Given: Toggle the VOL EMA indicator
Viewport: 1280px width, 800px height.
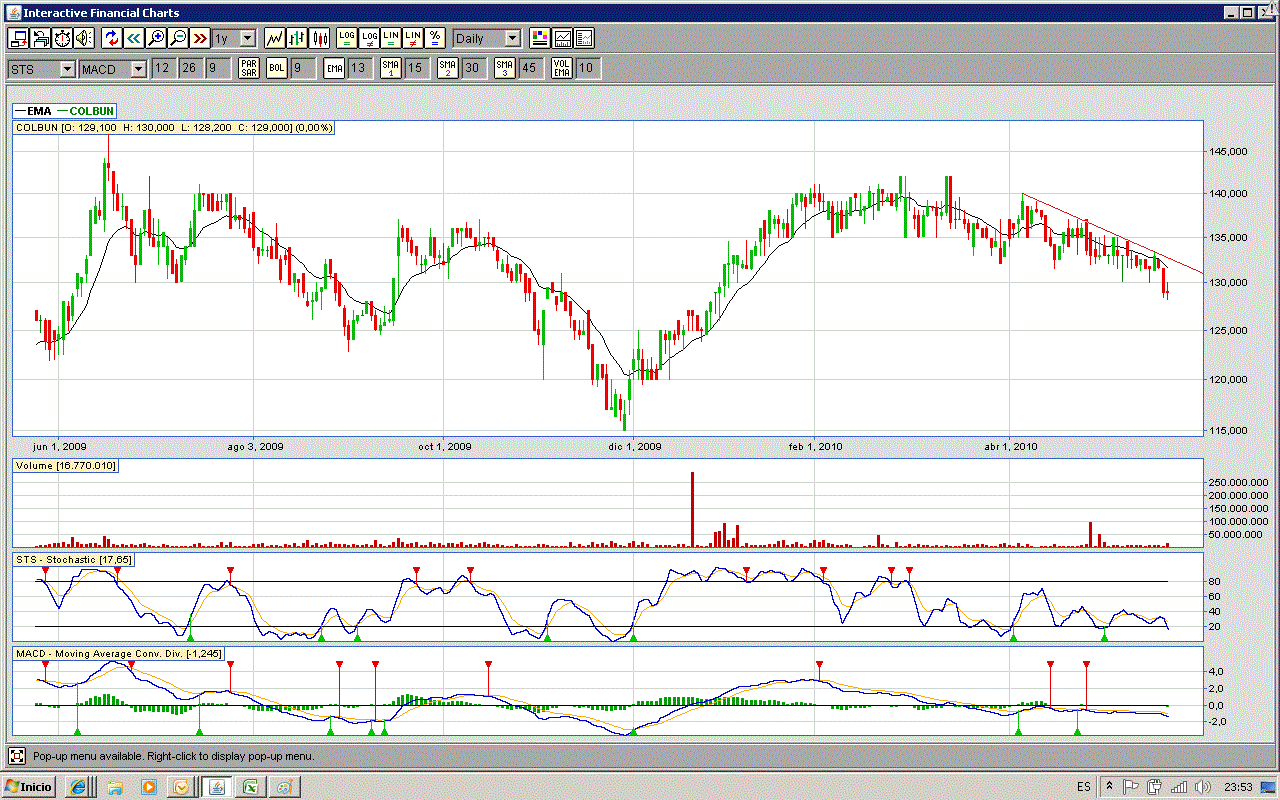Looking at the screenshot, I should tap(561, 68).
